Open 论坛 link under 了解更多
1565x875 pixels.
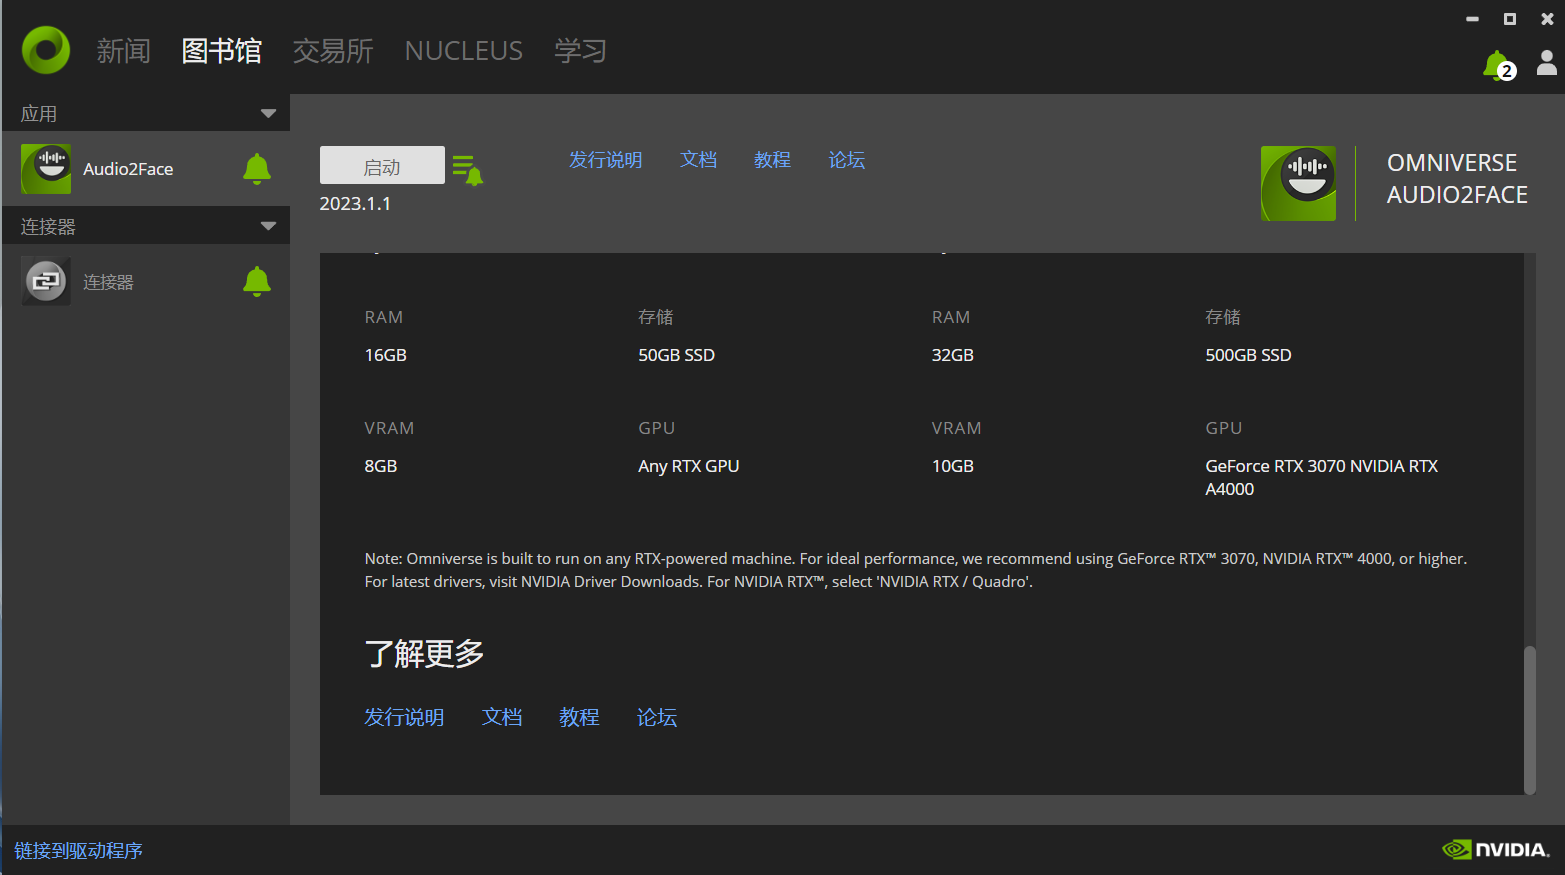click(657, 717)
